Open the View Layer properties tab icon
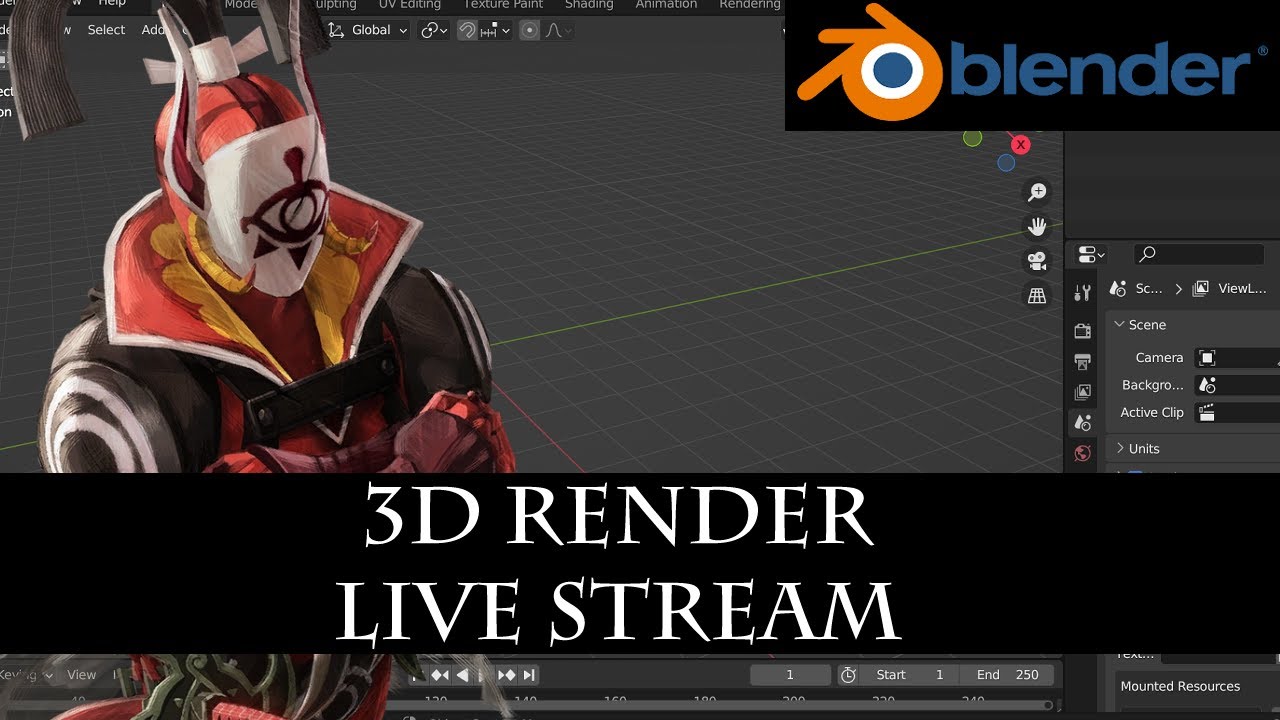The height and width of the screenshot is (720, 1280). coord(1082,393)
